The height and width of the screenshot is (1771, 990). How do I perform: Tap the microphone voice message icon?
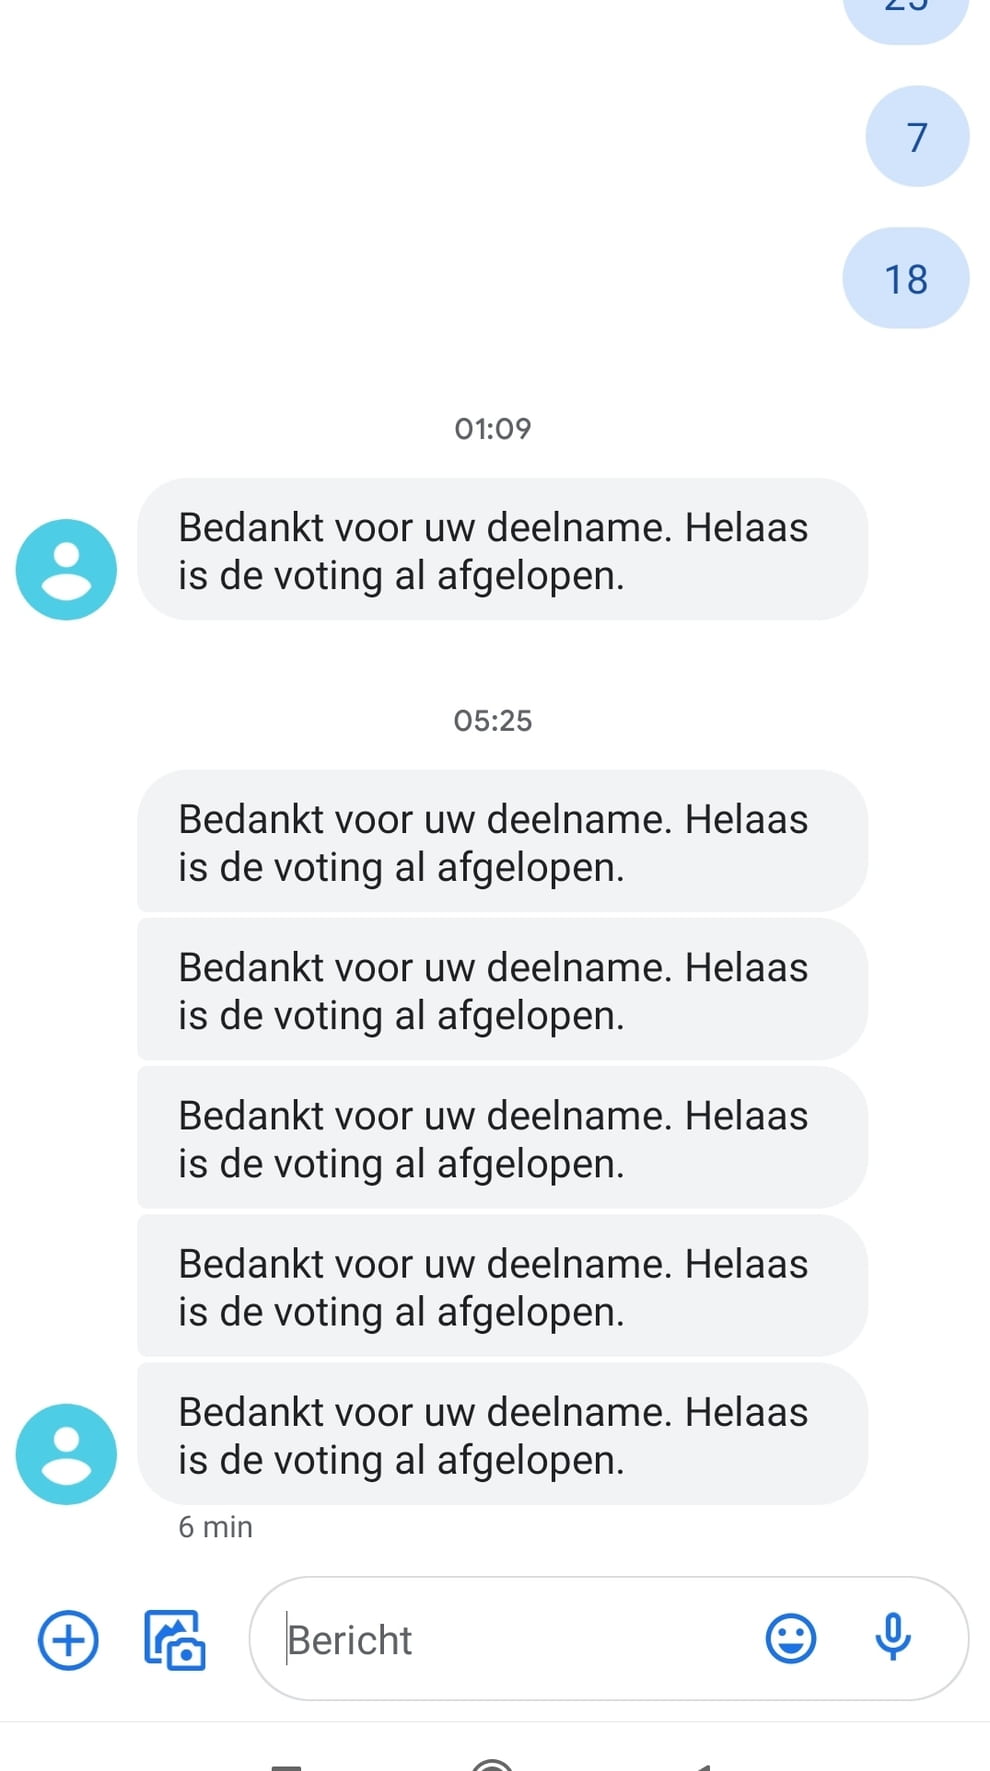coord(893,1638)
